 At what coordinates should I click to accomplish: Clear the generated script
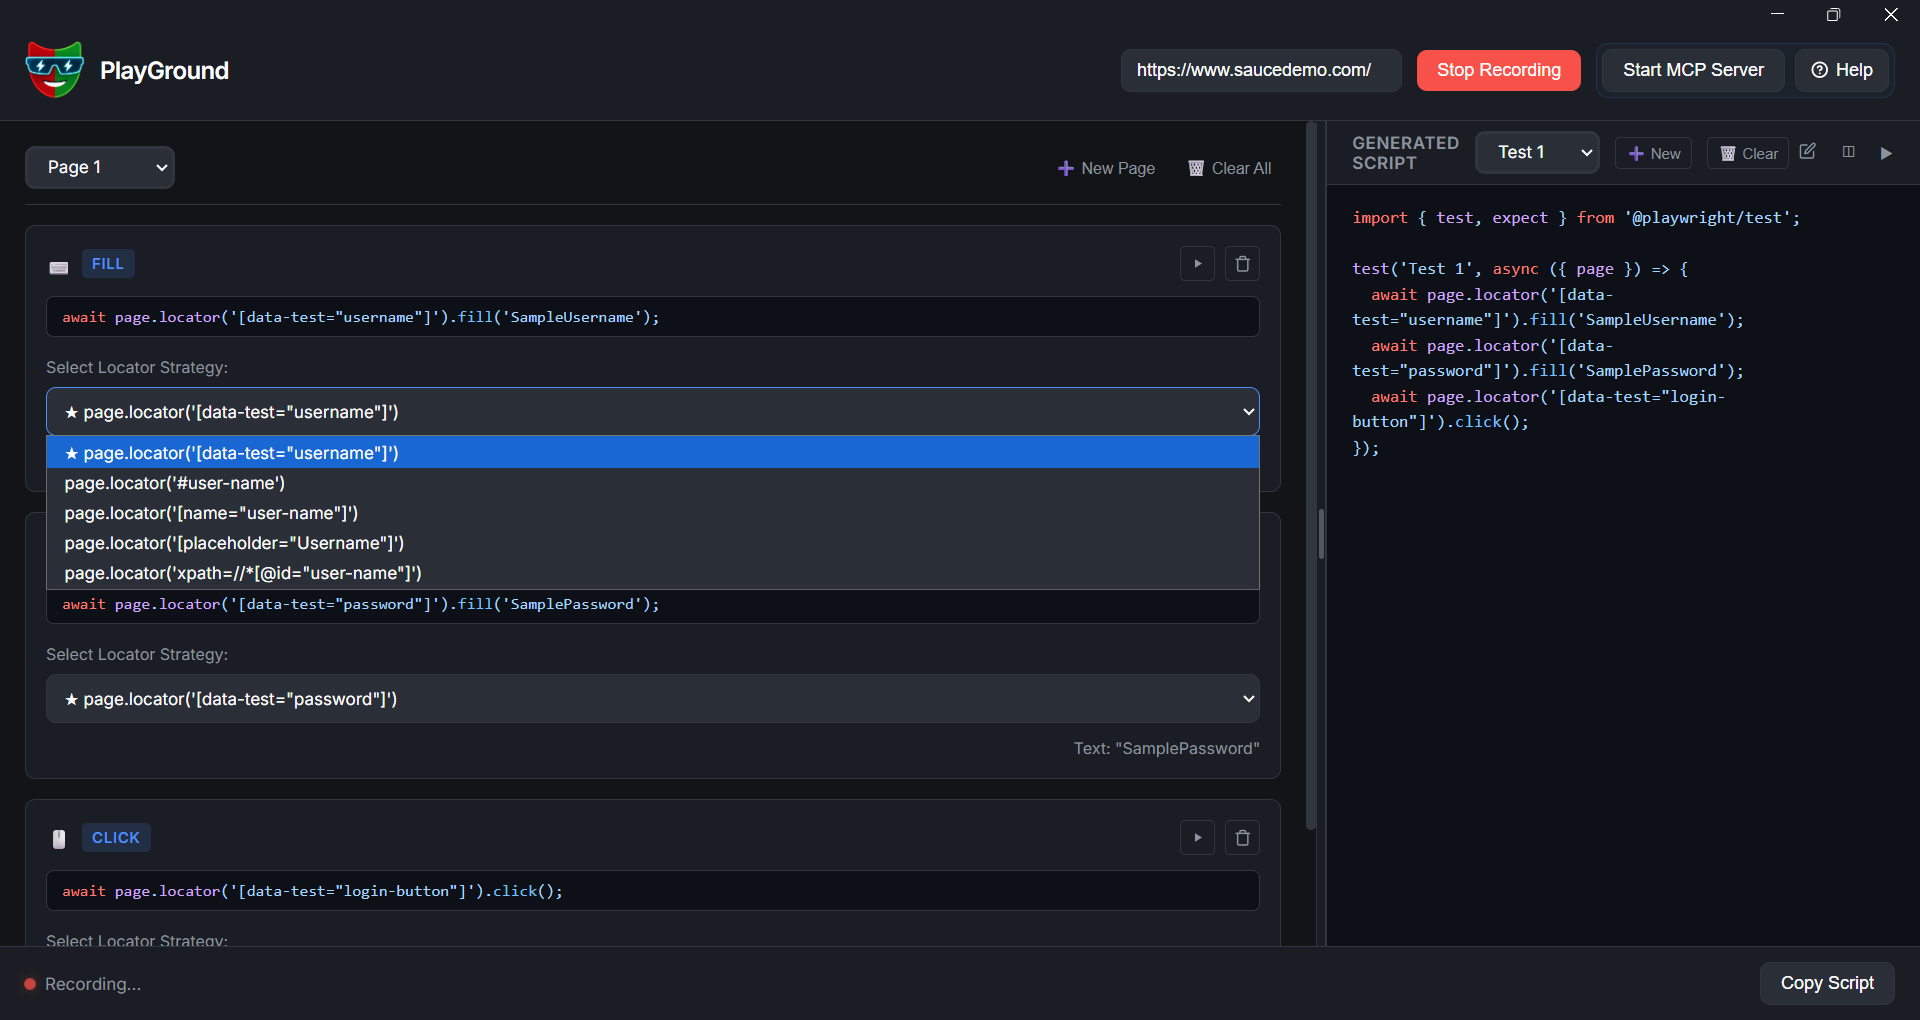tap(1748, 153)
